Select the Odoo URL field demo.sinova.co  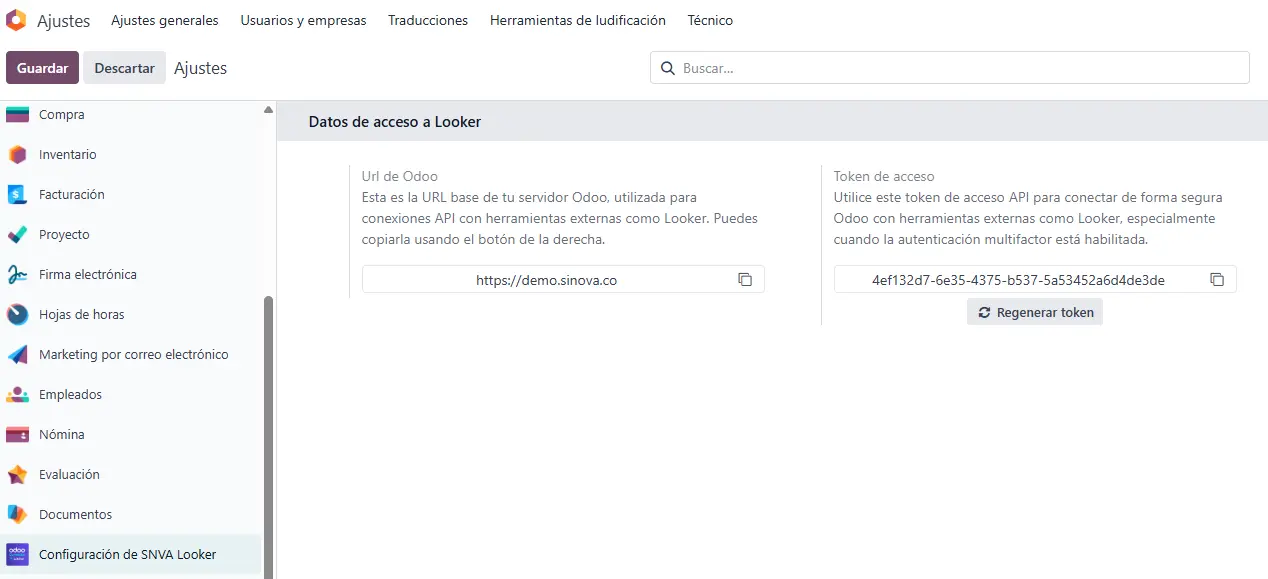click(x=563, y=280)
